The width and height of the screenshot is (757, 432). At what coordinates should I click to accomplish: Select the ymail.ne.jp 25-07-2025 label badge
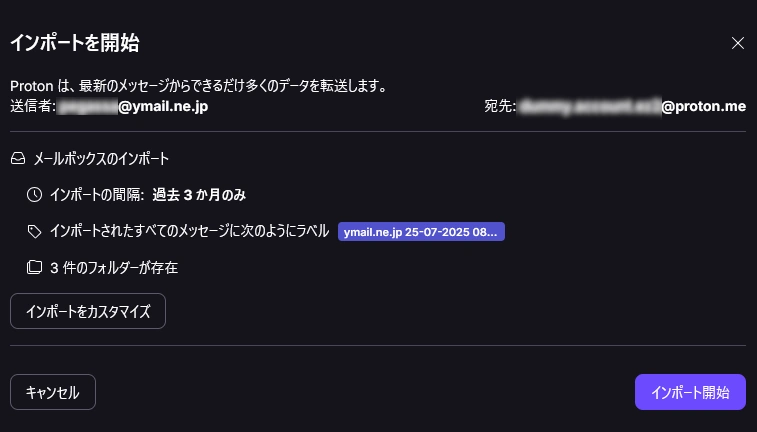421,232
